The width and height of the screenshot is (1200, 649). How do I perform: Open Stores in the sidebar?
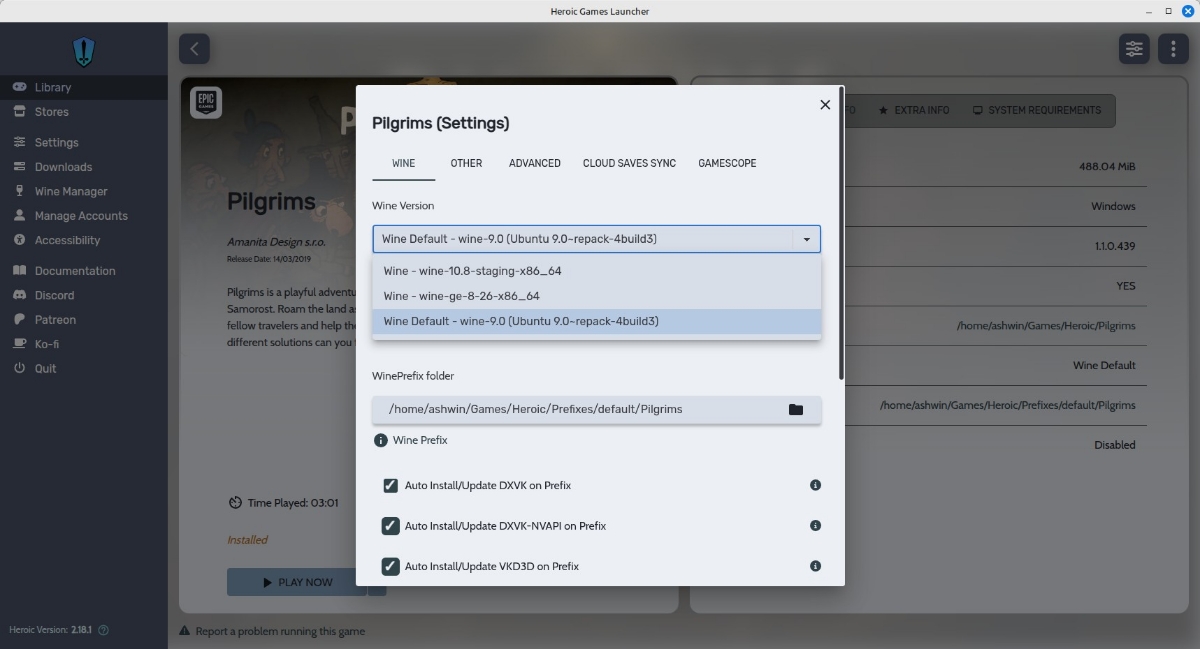[x=84, y=112]
